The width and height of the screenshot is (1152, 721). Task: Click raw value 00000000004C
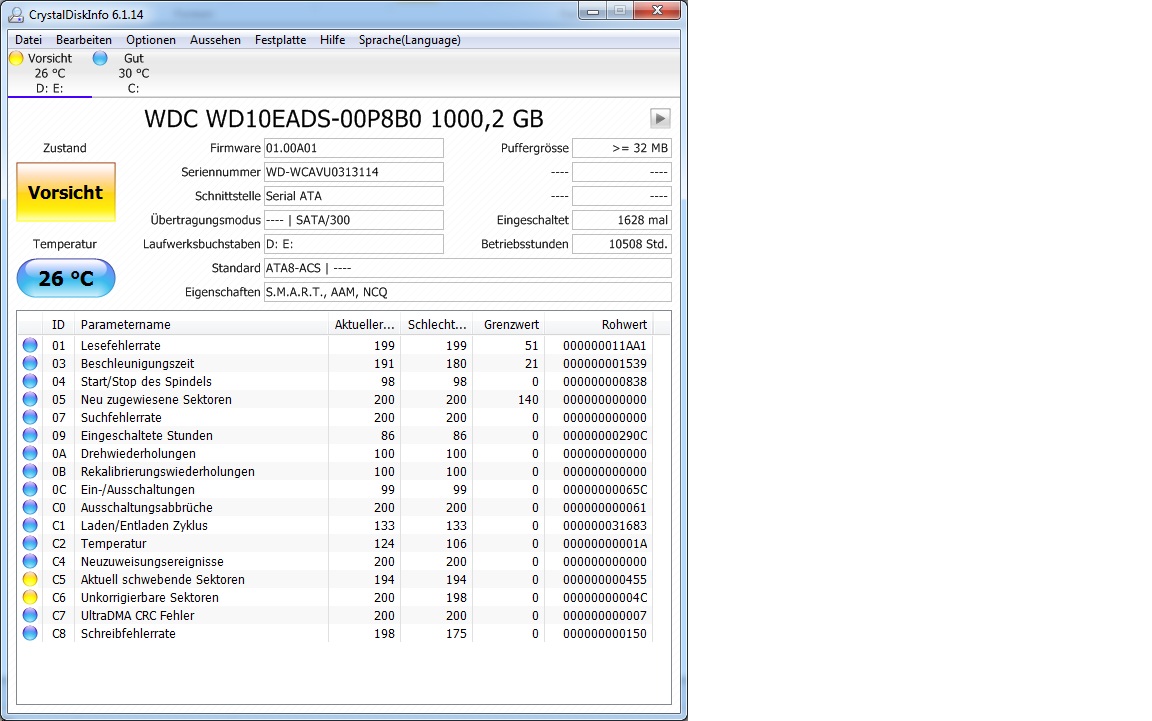pos(605,598)
